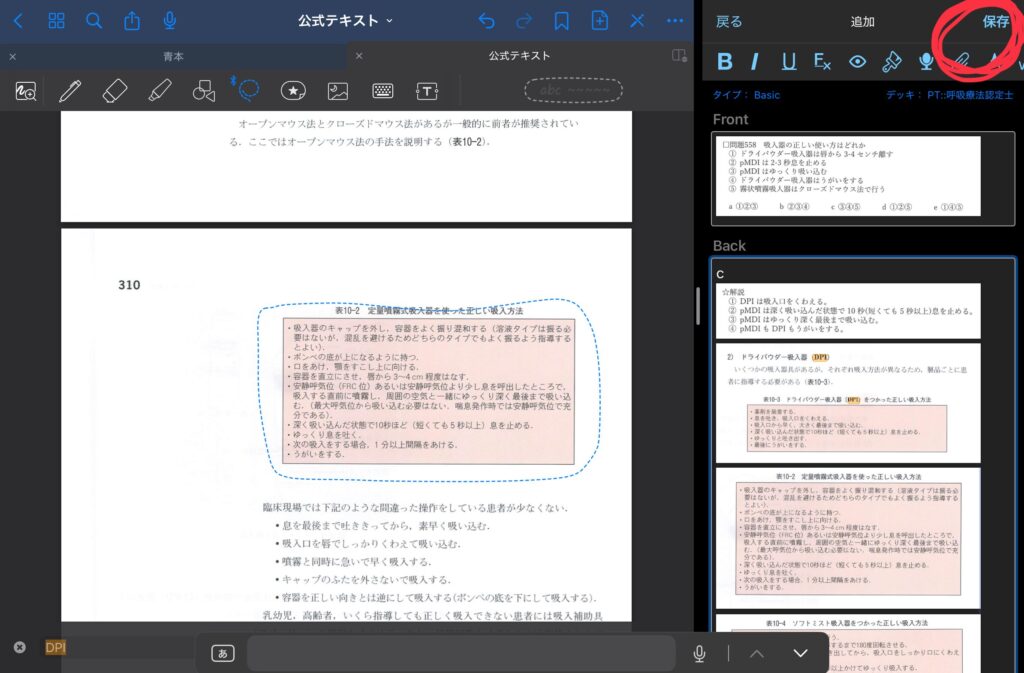Screen dimensions: 1024x673
Task: Tap the 戻る back button
Action: coord(730,22)
